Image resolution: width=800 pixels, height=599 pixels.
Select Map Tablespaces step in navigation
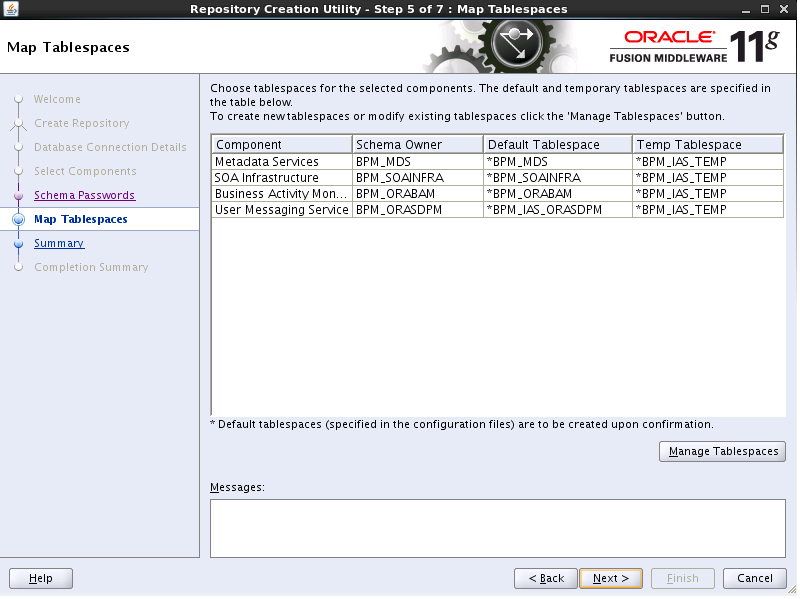tap(81, 220)
